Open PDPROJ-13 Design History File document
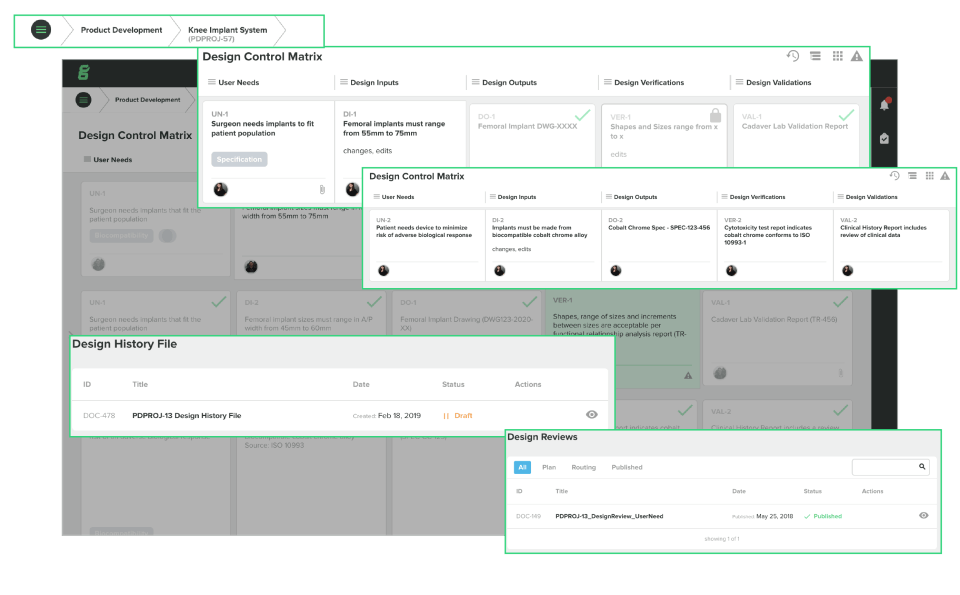 point(187,416)
